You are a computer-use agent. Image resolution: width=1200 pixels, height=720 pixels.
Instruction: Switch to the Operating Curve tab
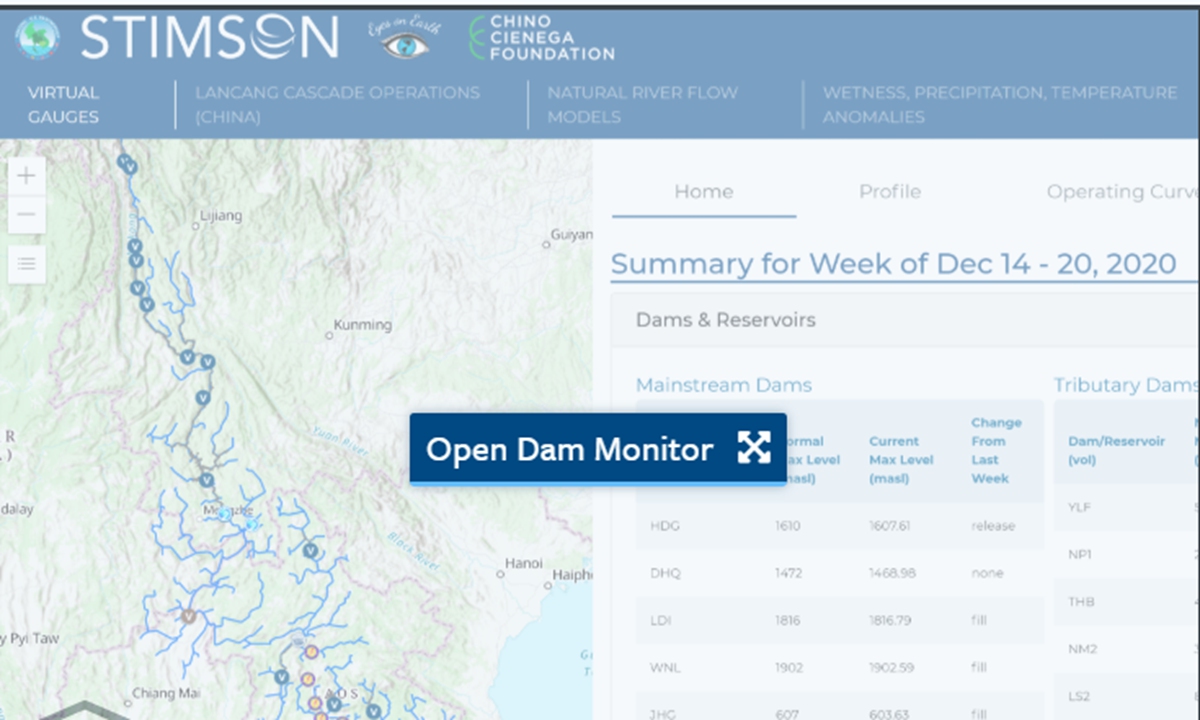(x=1120, y=192)
